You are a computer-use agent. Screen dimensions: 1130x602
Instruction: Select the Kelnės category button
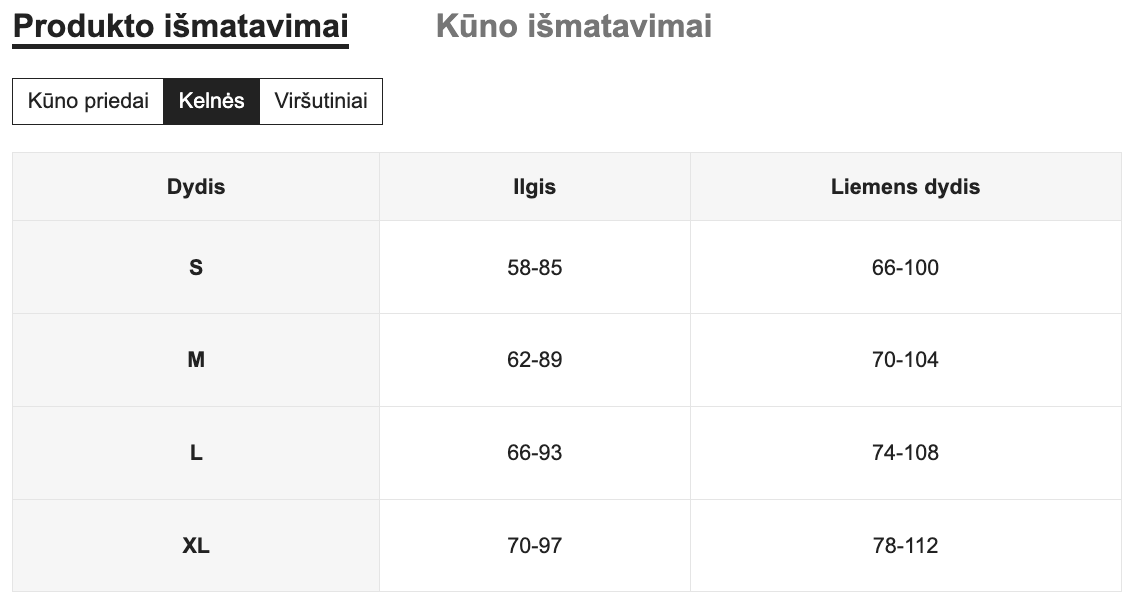pos(211,101)
